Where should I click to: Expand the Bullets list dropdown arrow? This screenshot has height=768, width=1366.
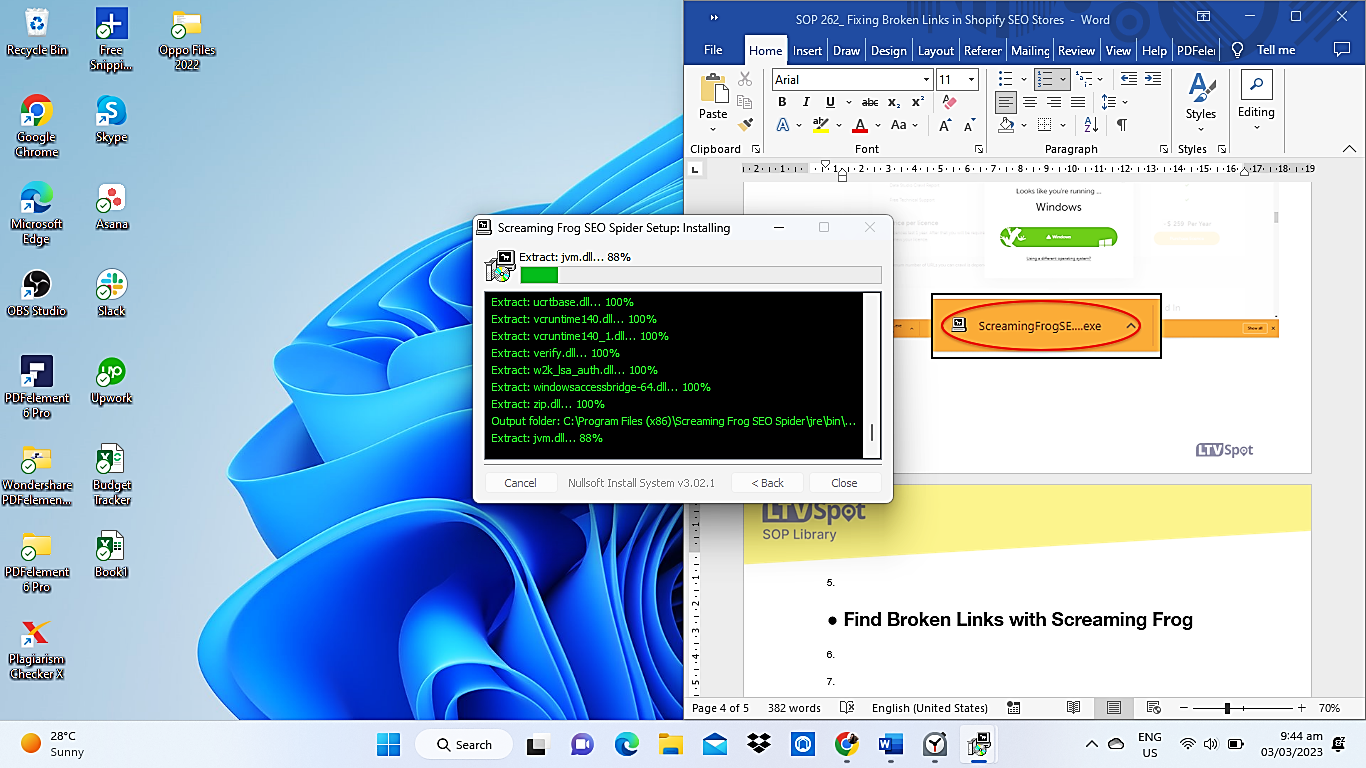1023,79
